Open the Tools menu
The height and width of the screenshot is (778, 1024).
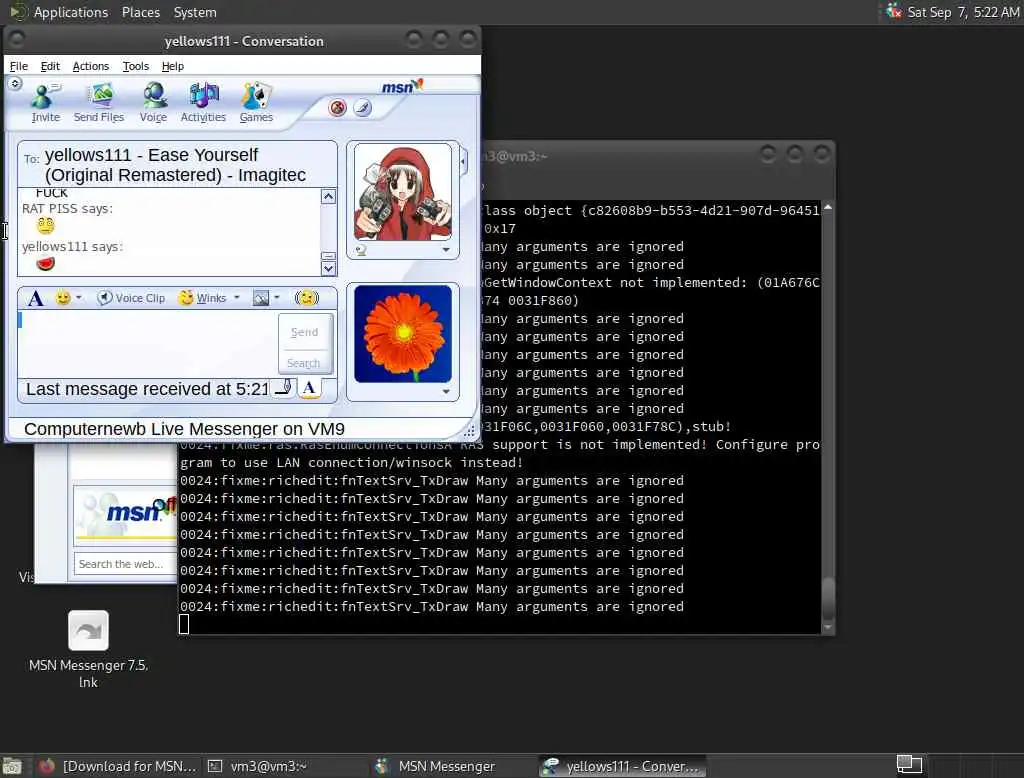click(136, 66)
